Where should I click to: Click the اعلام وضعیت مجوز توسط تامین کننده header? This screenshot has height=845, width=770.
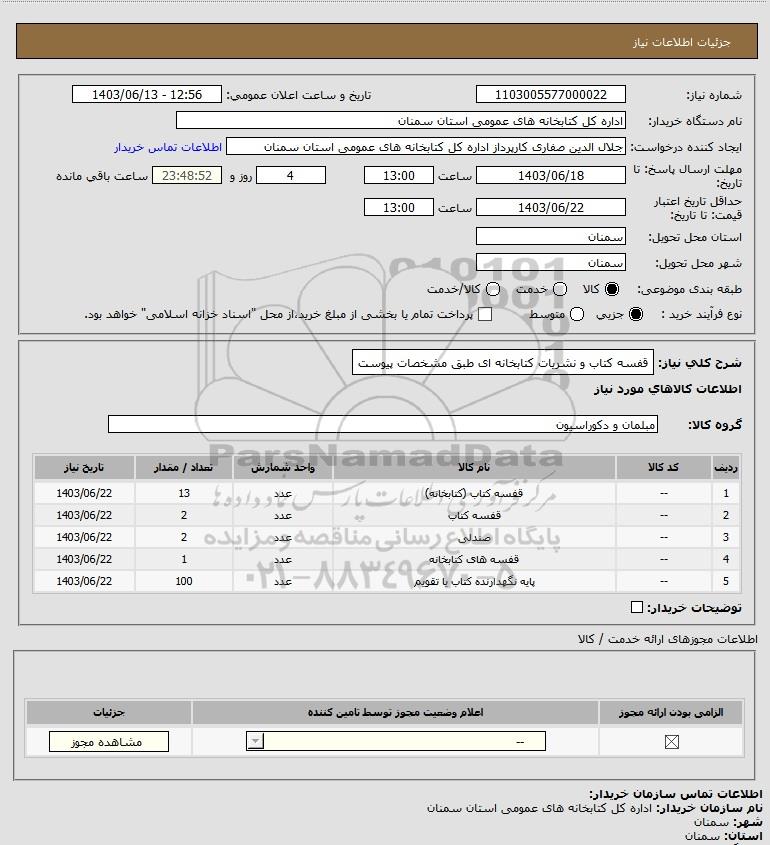[396, 712]
